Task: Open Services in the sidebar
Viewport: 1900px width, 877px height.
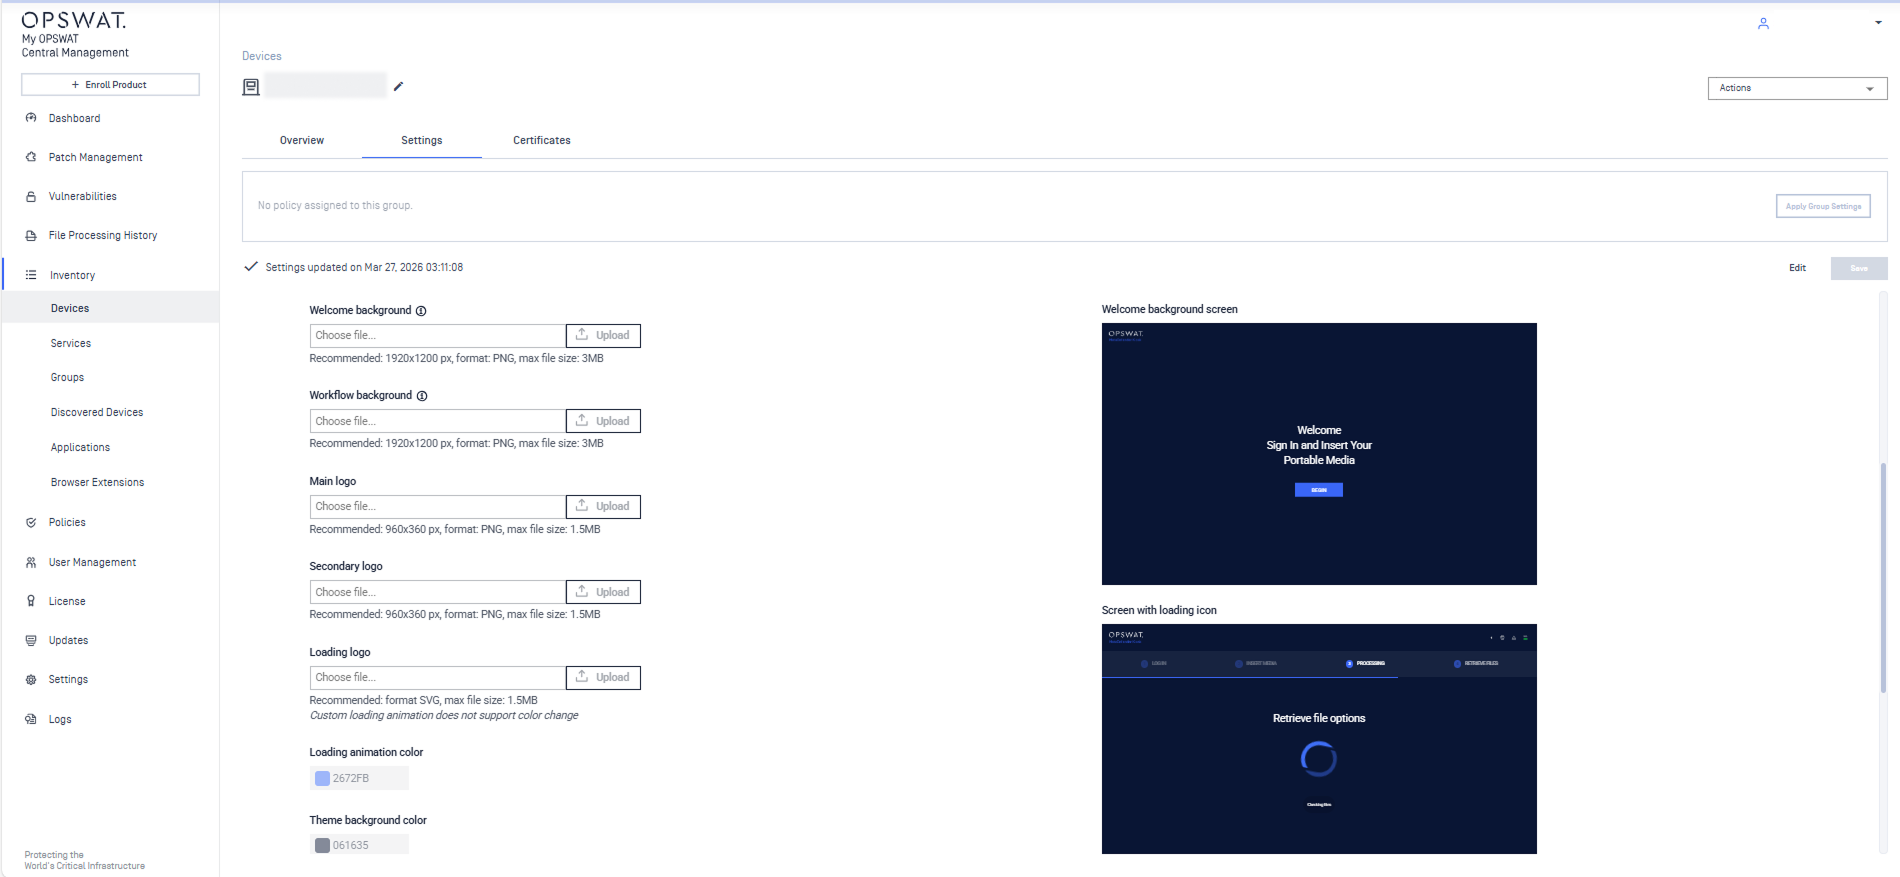Action: [x=71, y=343]
